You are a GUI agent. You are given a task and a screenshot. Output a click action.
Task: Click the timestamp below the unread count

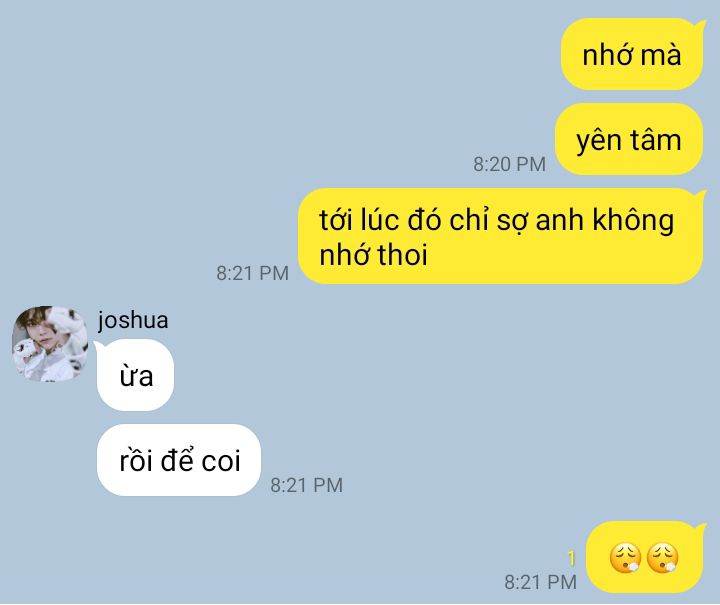coord(540,582)
